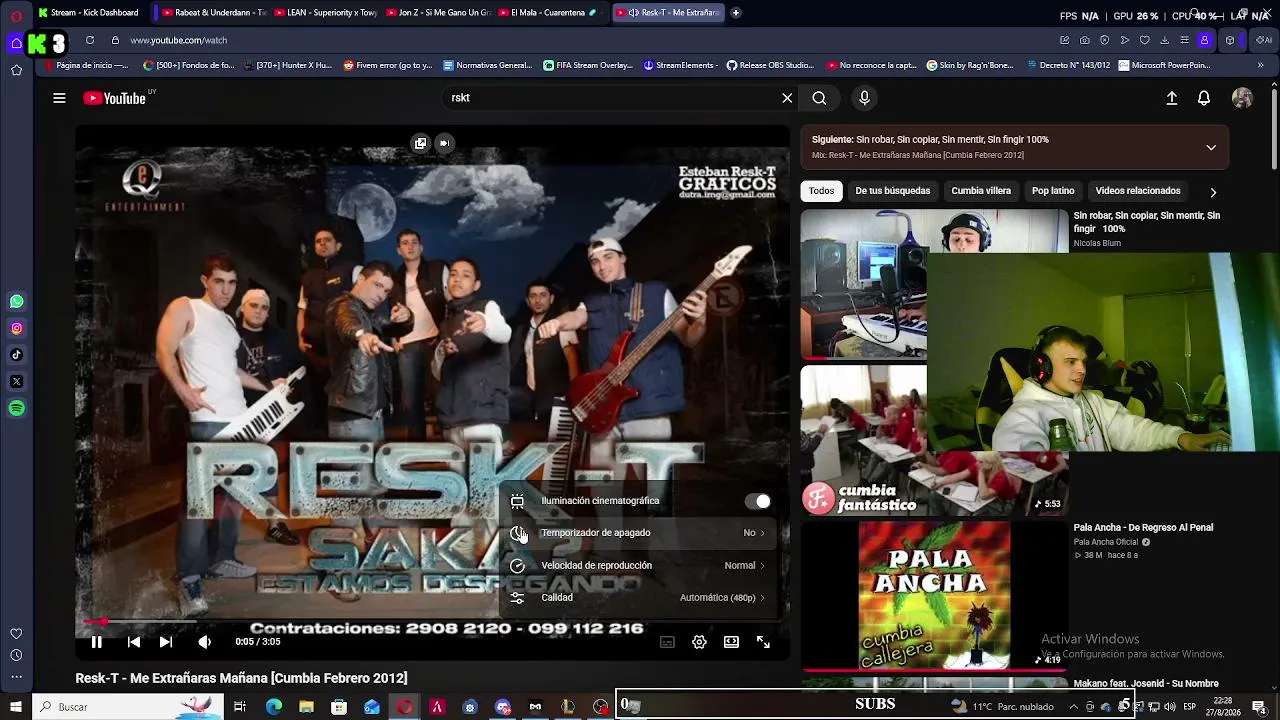
Task: Toggle Iluminación cinematográfica switch
Action: tap(757, 501)
